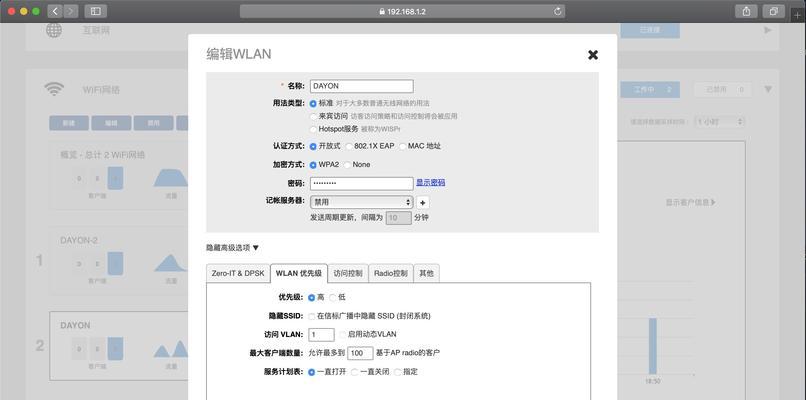806x400 pixels.
Task: Toggle the 启用动态VLAN checkbox
Action: [x=342, y=335]
